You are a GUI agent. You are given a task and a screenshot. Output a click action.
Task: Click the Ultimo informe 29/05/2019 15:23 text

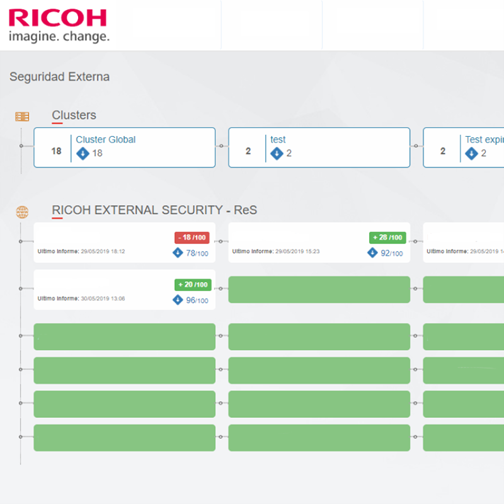(276, 251)
